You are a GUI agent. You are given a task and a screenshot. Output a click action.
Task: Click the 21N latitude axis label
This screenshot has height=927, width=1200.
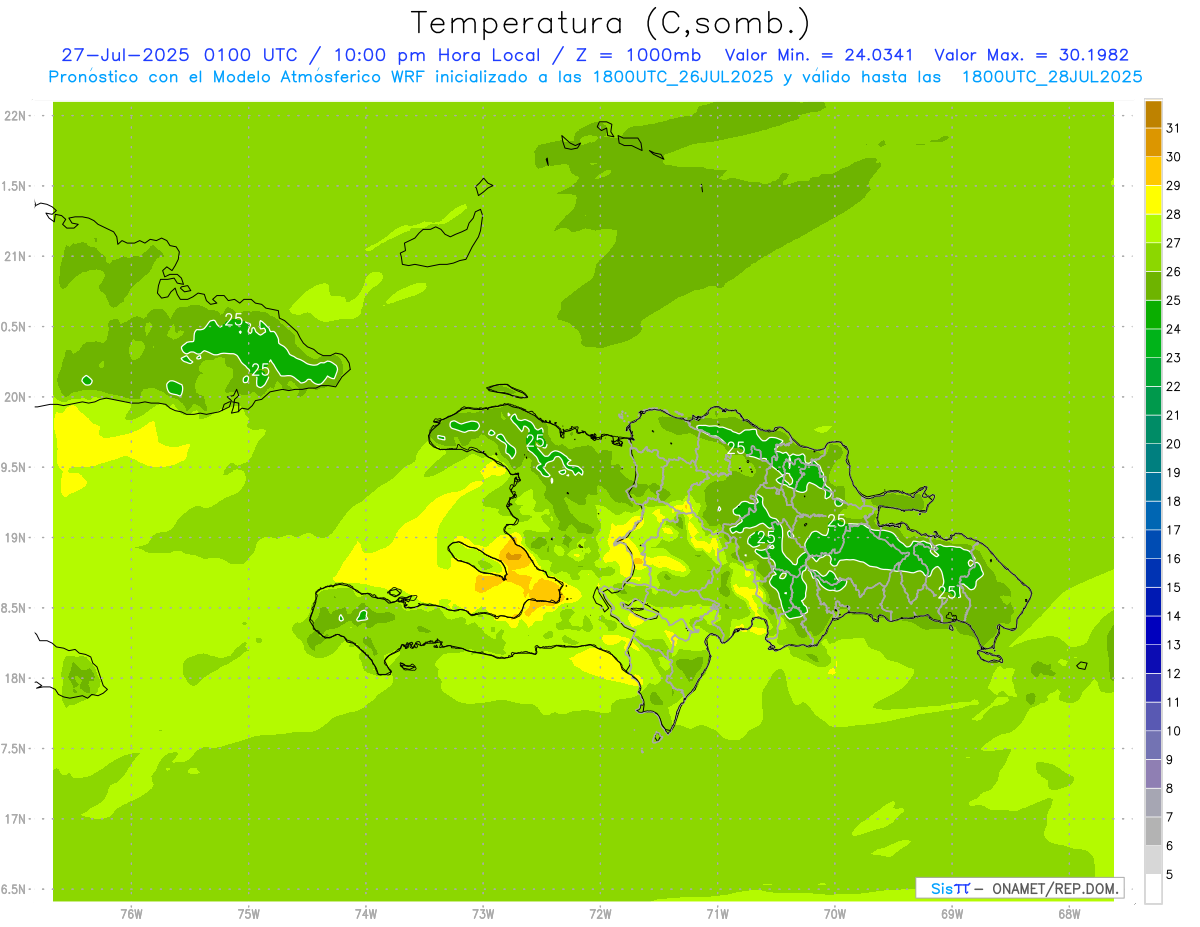(15, 257)
